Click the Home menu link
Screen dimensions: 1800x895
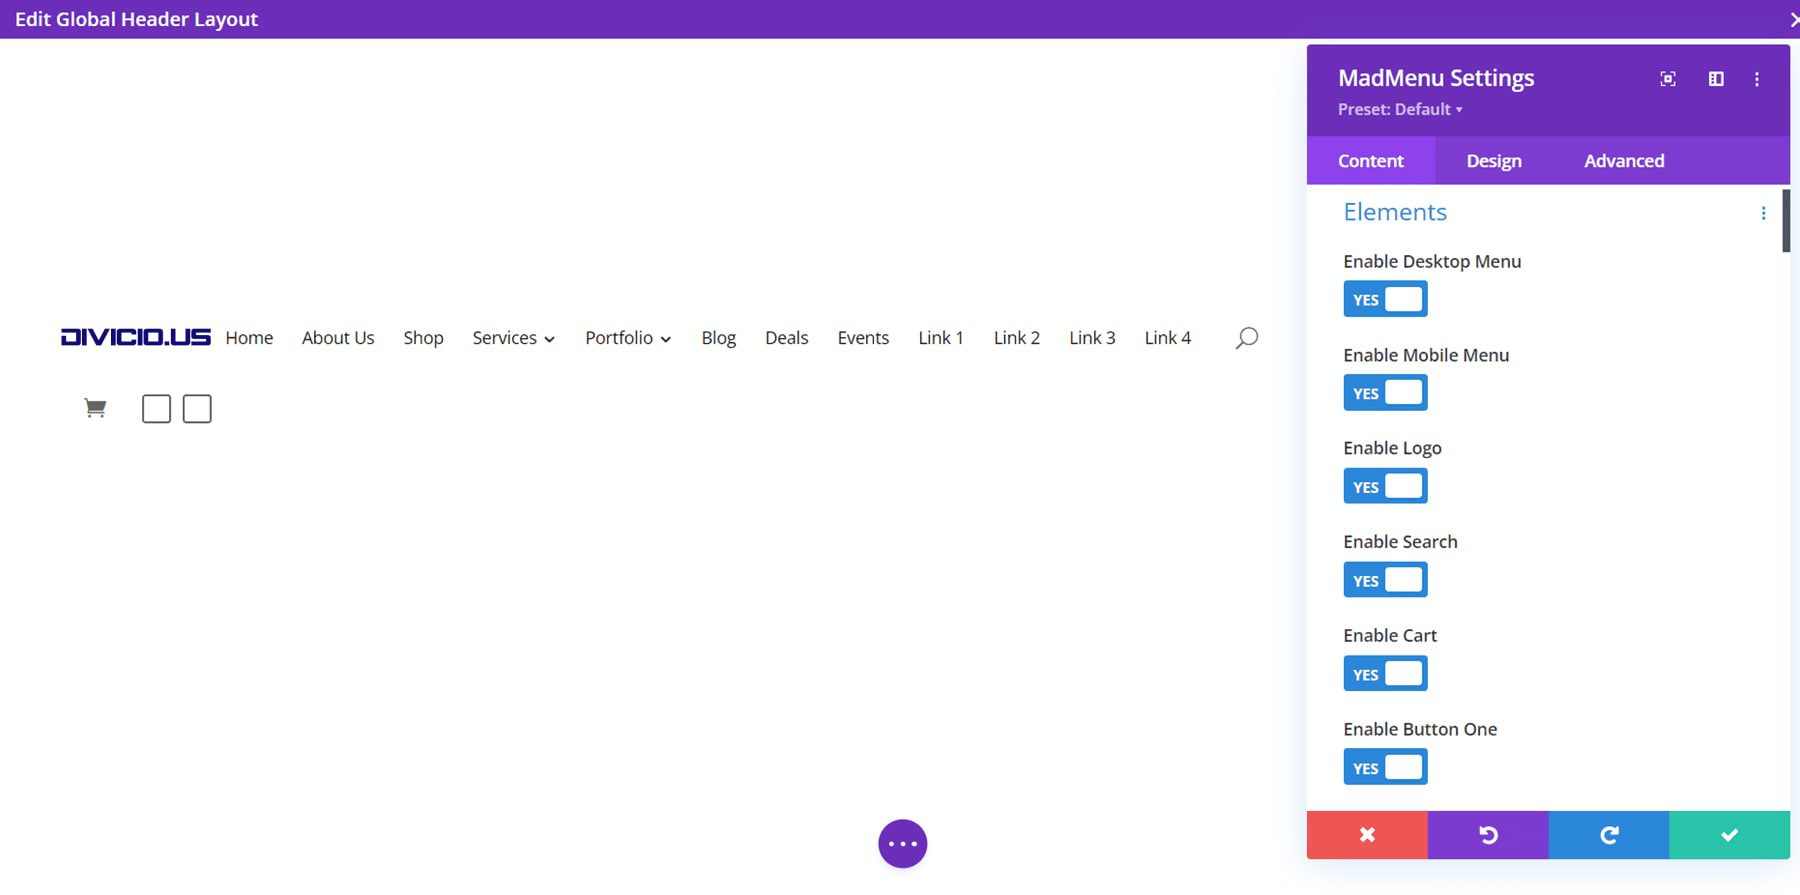(x=249, y=338)
